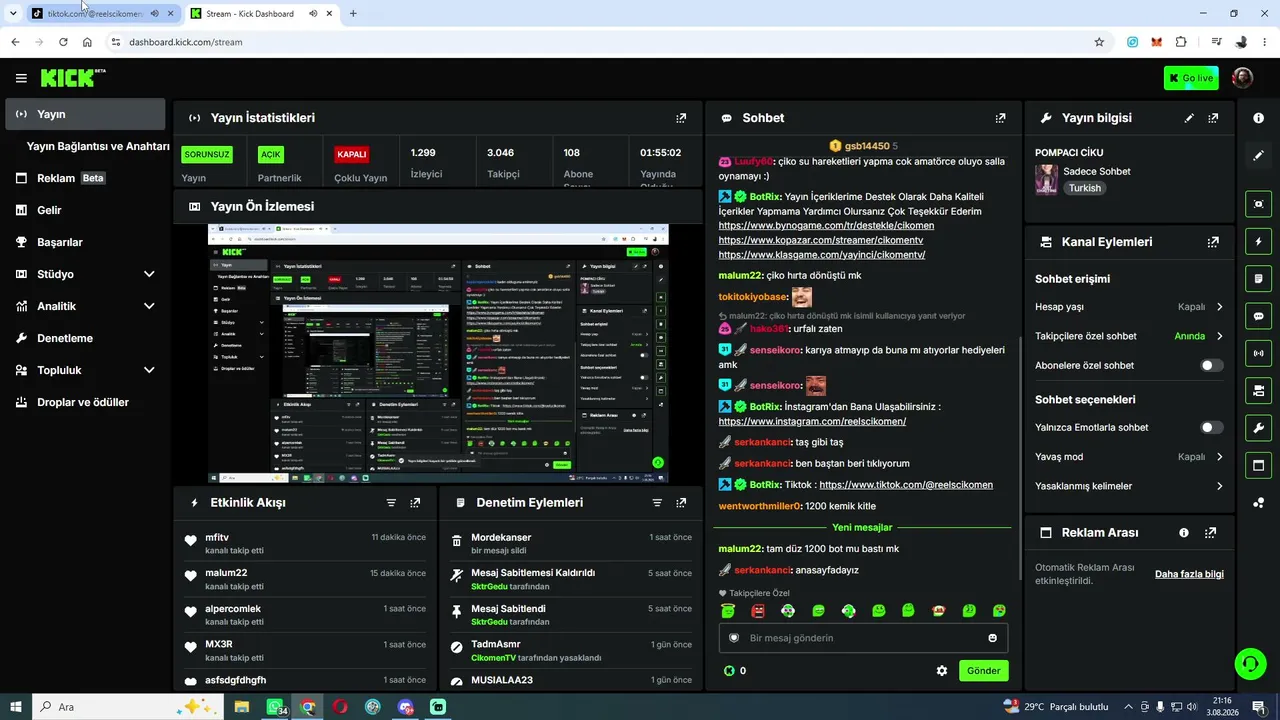The height and width of the screenshot is (720, 1280).
Task: Click the Windows taskbar search box
Action: click(128, 707)
